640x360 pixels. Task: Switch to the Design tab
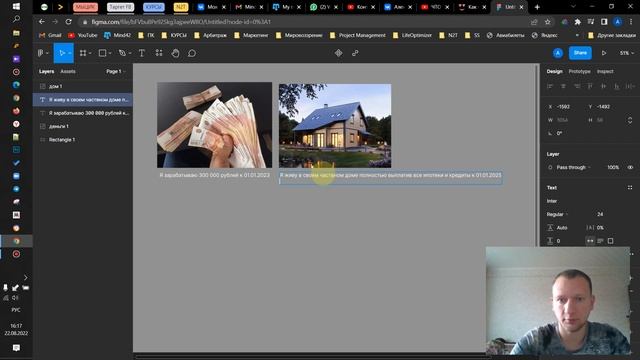pos(554,71)
